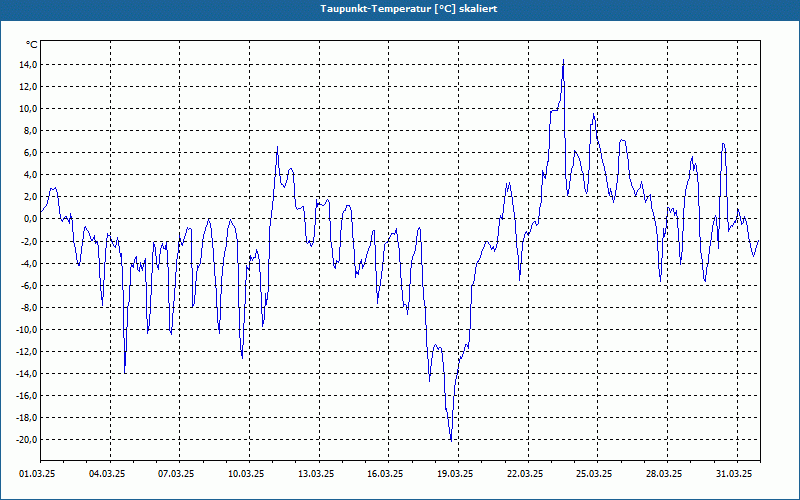
Task: Click the 4,0 y-axis label
Action: (31, 175)
